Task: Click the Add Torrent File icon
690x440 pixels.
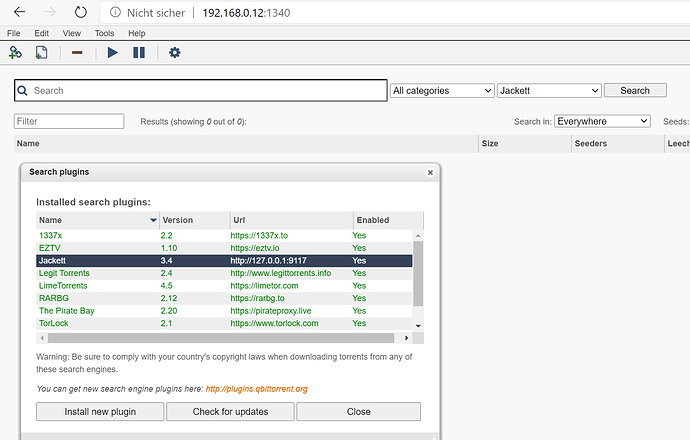Action: pos(41,52)
